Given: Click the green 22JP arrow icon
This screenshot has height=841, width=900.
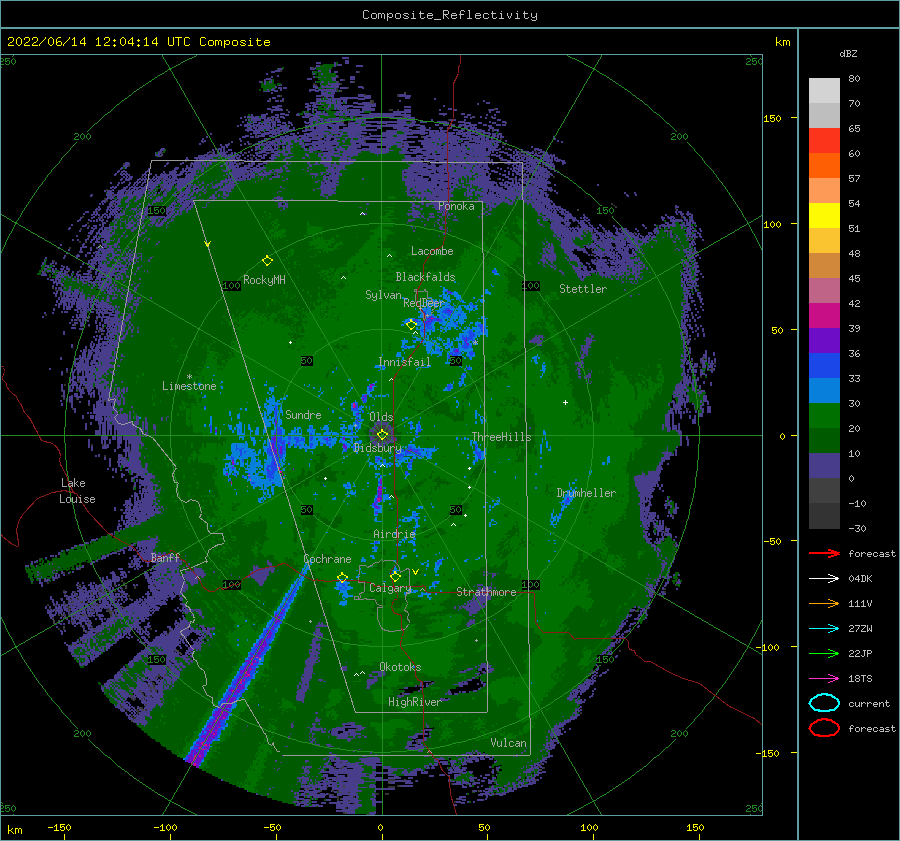Looking at the screenshot, I should 824,653.
